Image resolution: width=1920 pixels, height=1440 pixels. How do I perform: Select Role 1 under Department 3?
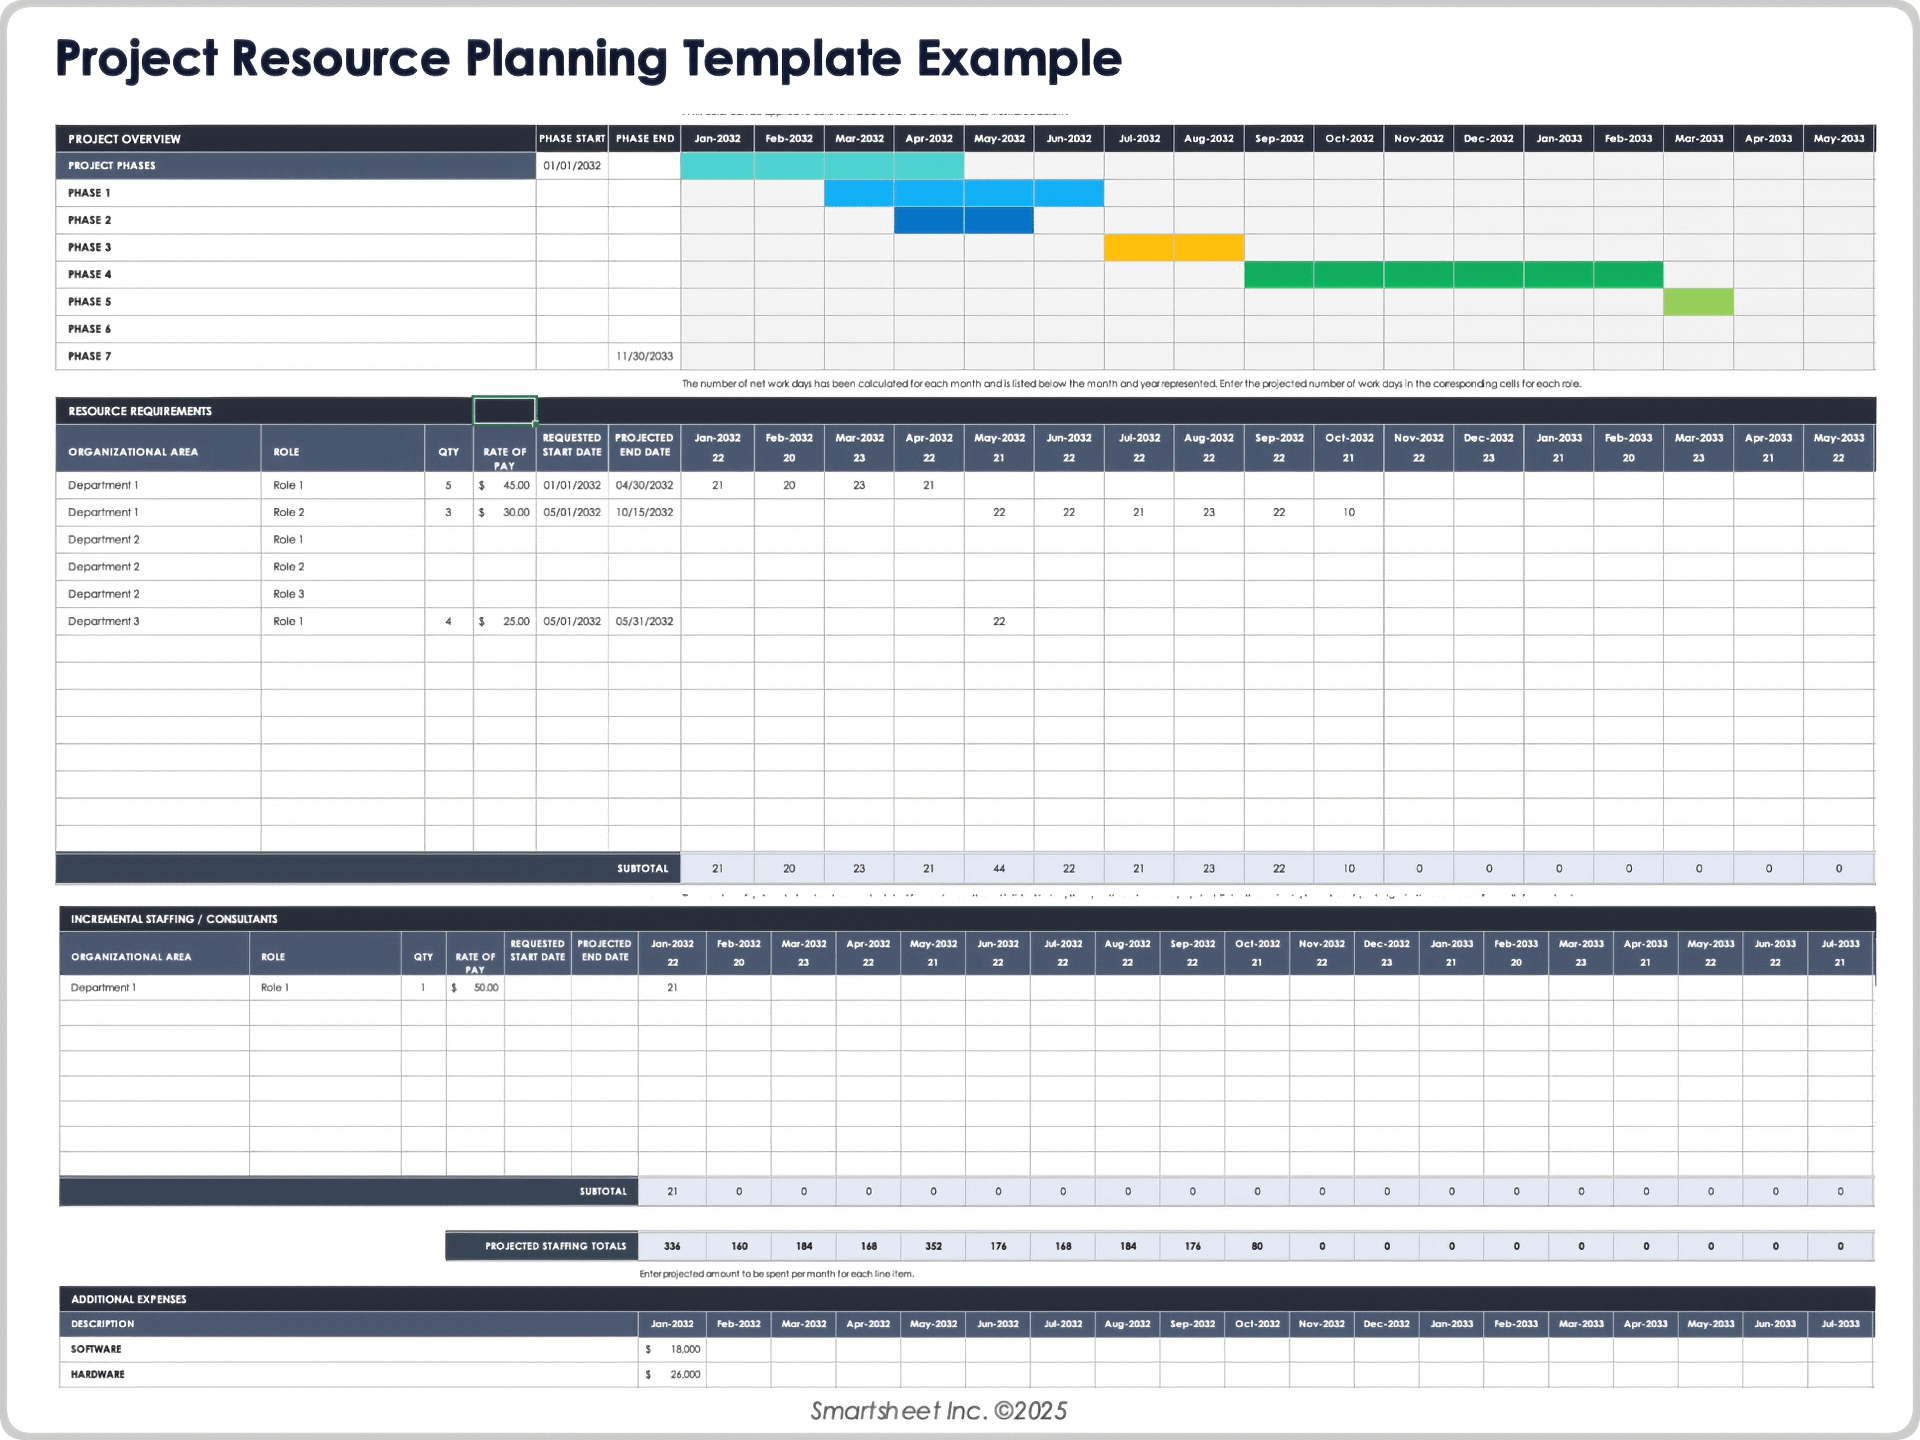click(x=289, y=620)
